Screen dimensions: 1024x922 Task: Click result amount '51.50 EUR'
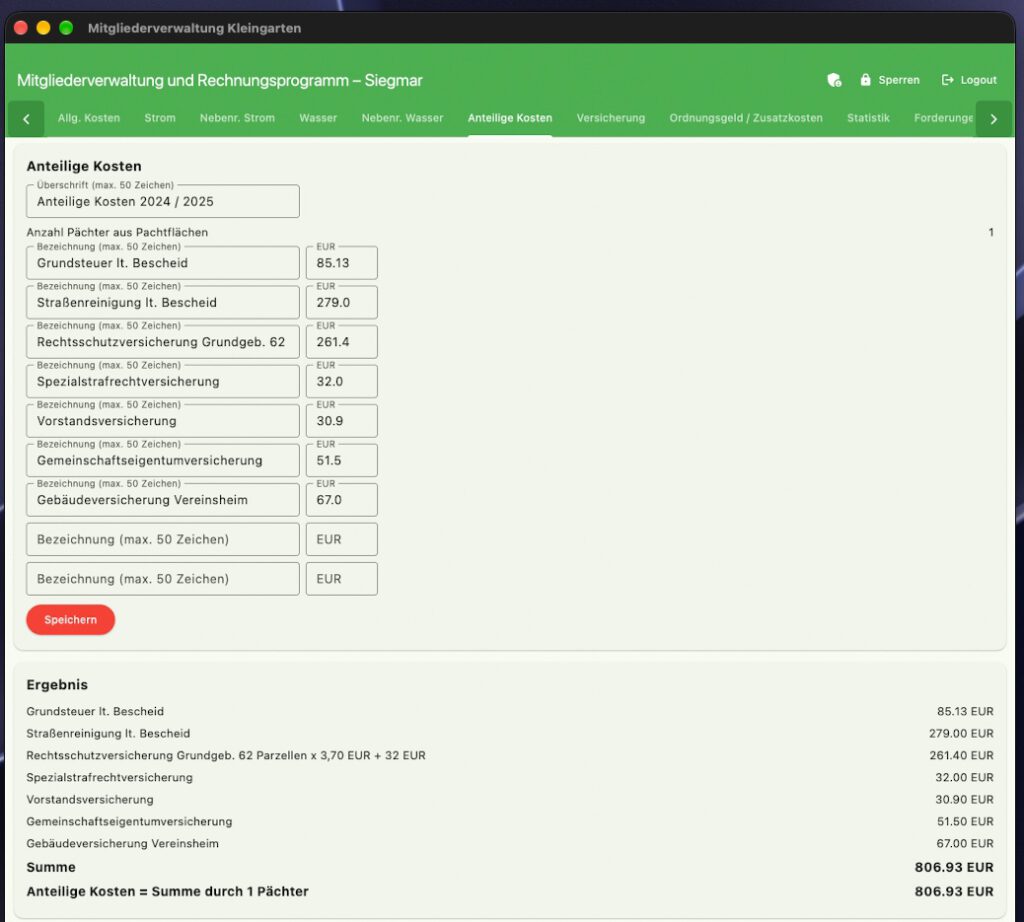[965, 821]
